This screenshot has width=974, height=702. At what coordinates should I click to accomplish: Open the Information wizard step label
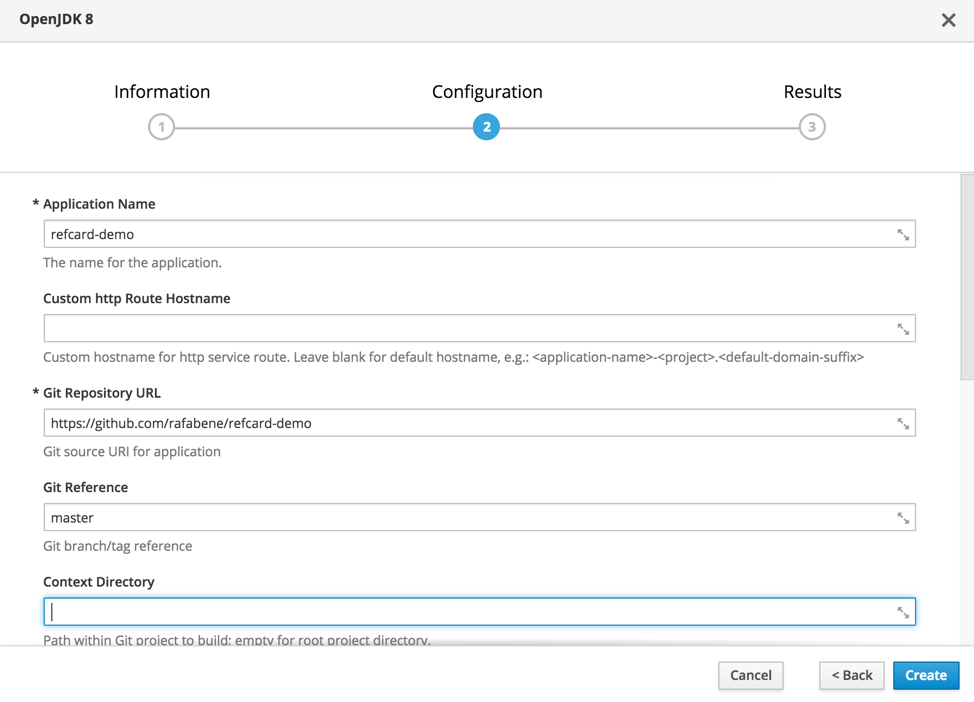[x=162, y=92]
